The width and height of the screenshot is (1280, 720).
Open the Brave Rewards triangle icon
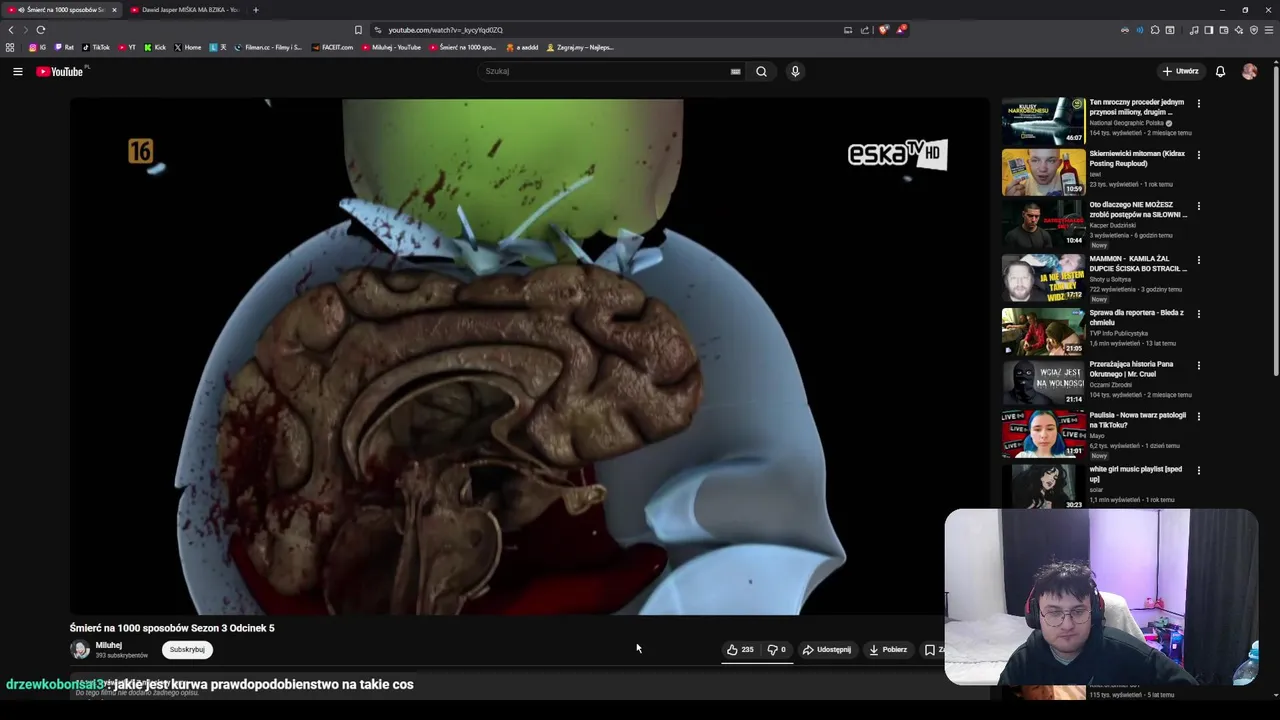(x=901, y=30)
